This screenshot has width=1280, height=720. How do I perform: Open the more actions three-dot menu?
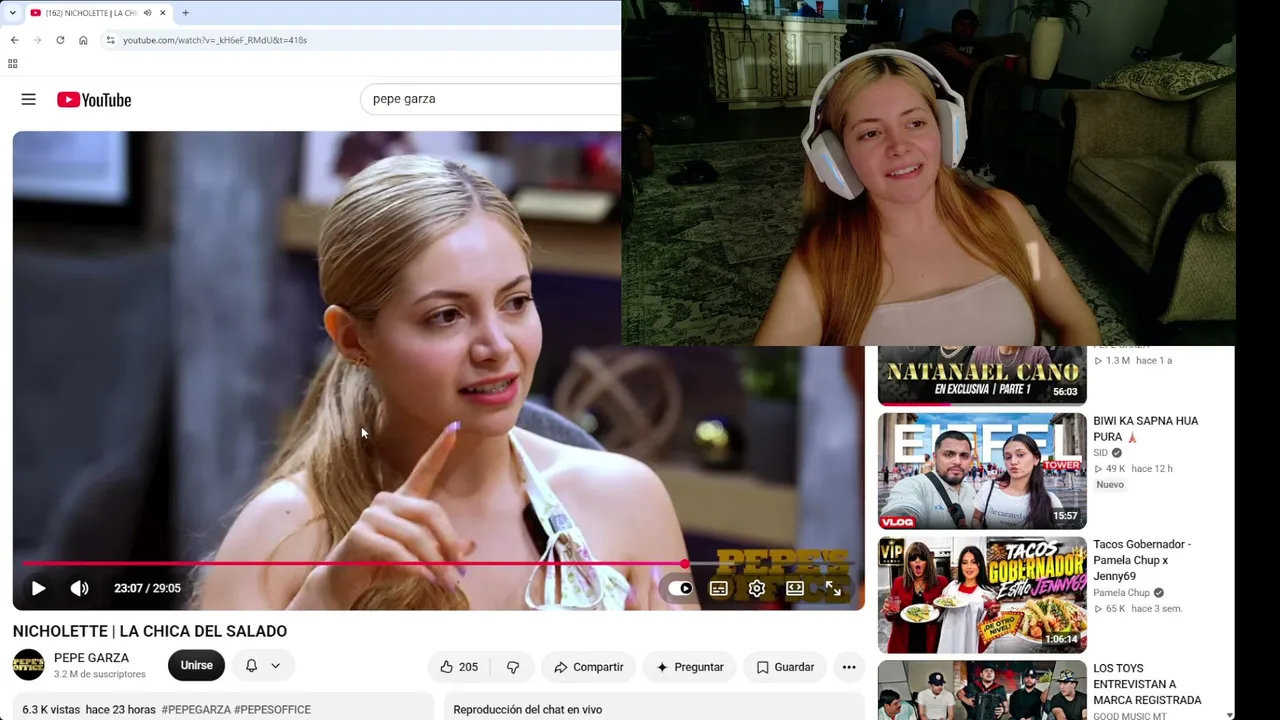pos(849,667)
